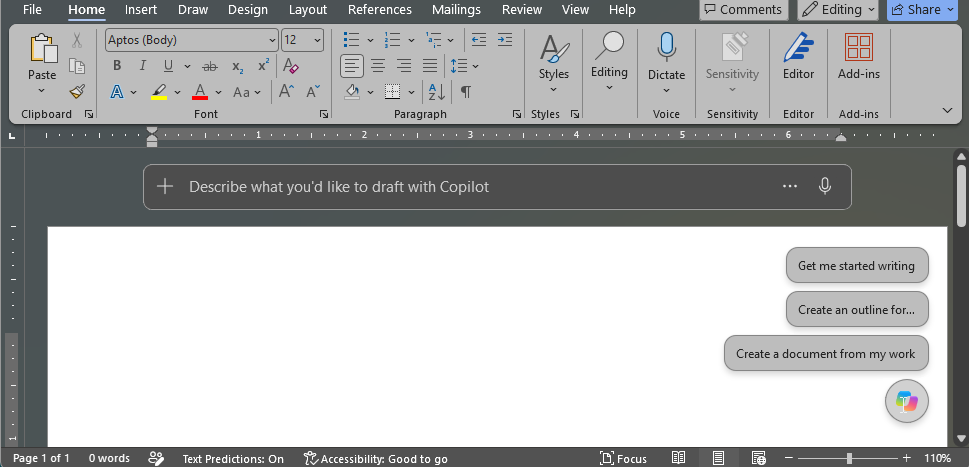Center align the text
This screenshot has height=467, width=969.
tap(378, 65)
